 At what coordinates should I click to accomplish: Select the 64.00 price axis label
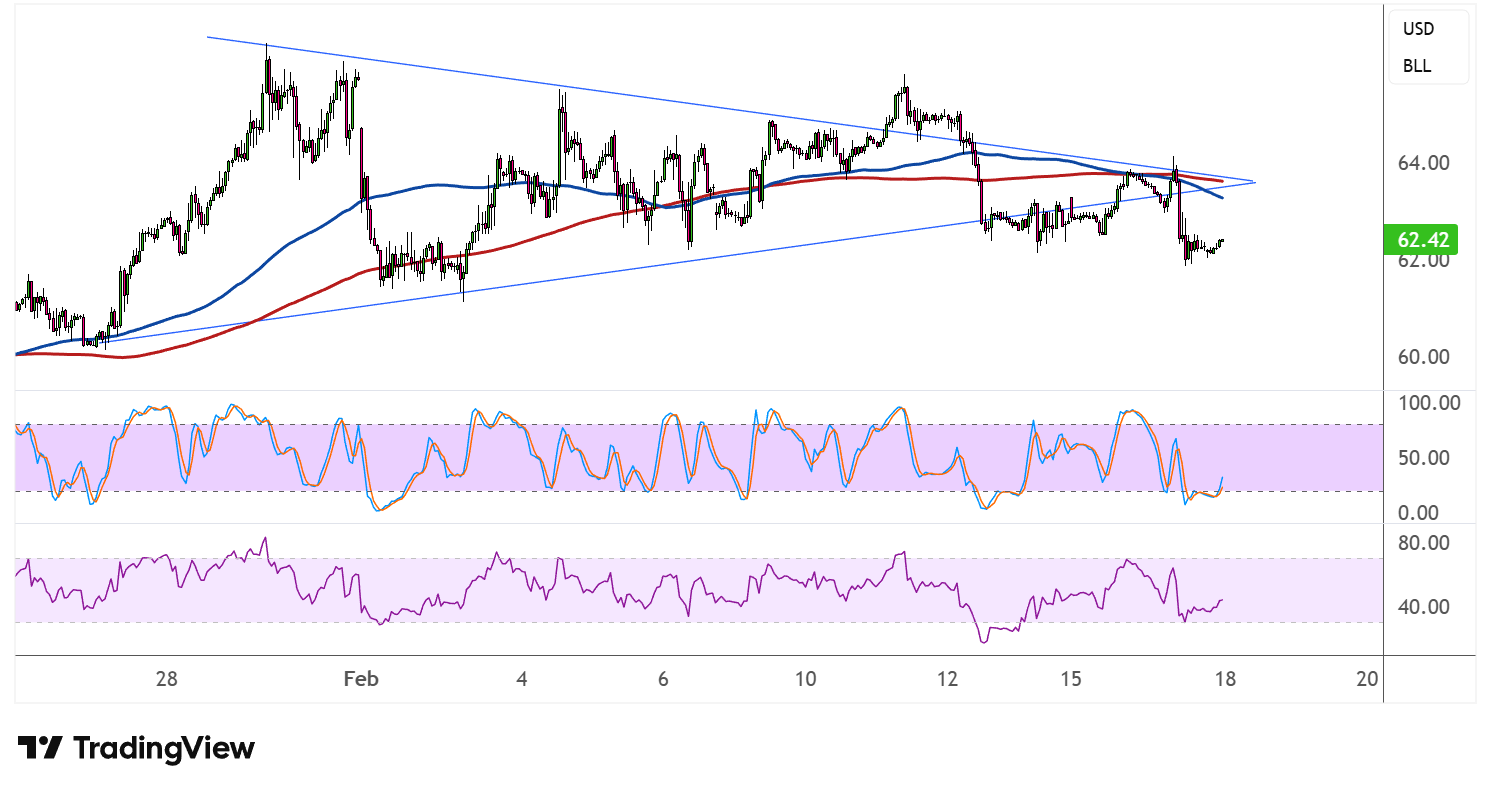(1424, 162)
